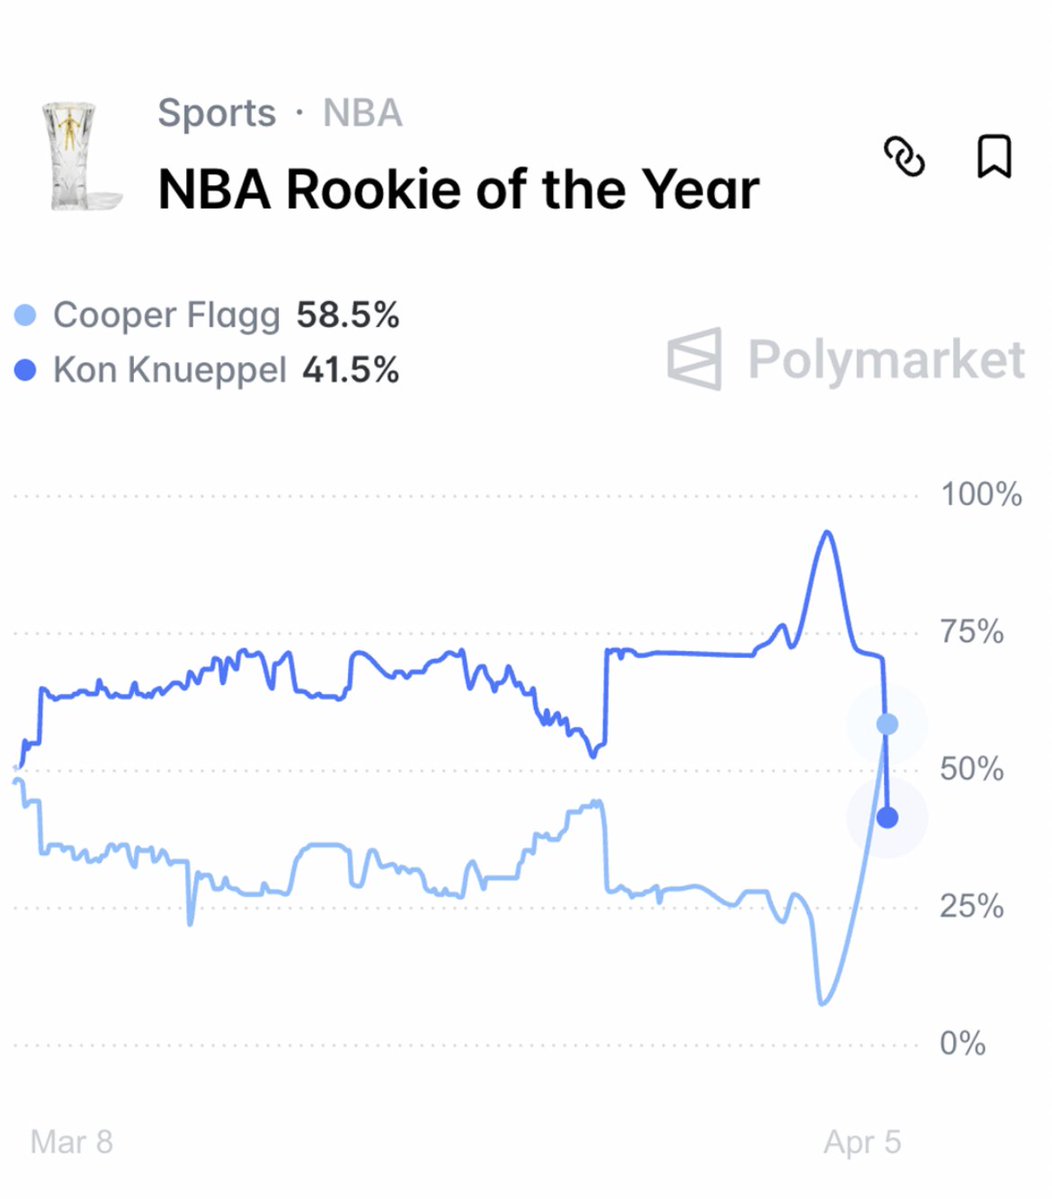Click the Polymarket watermark text
The image size is (1052, 1199).
click(886, 359)
